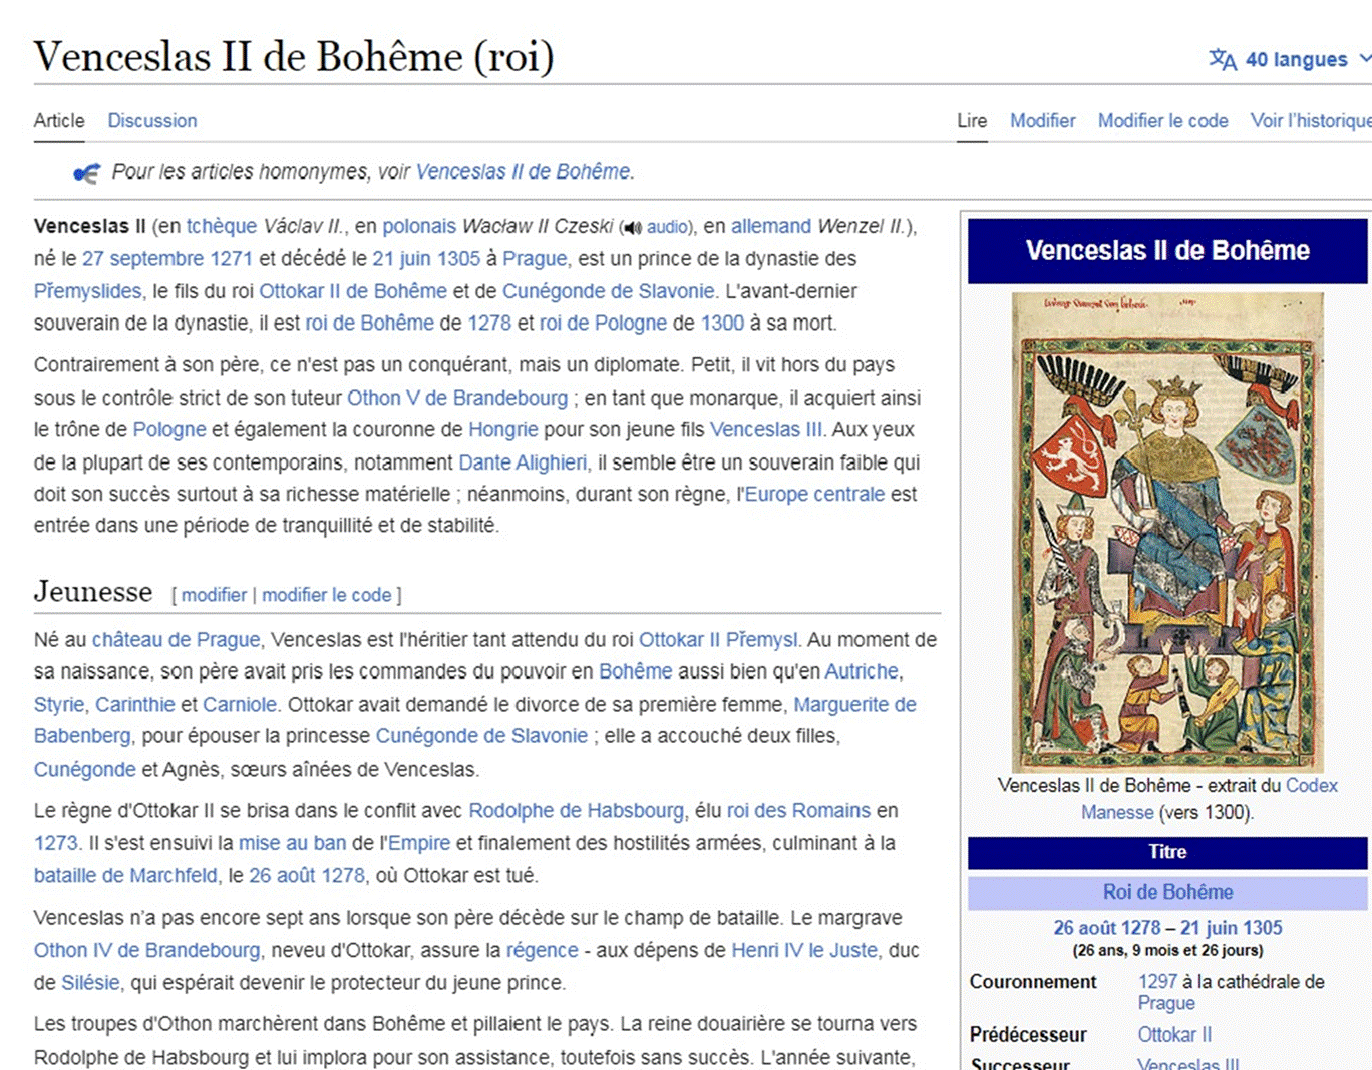This screenshot has height=1070, width=1372.
Task: Follow the Europe centrale link
Action: point(815,494)
